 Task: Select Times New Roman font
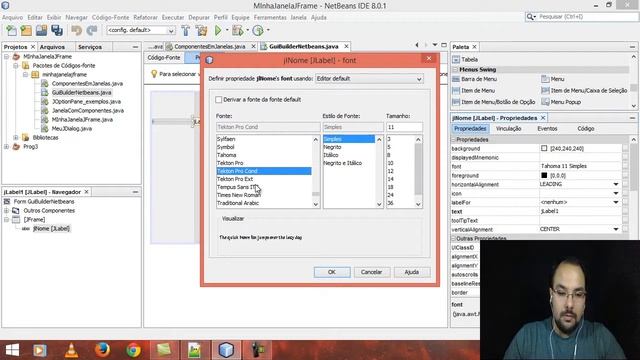coord(239,195)
